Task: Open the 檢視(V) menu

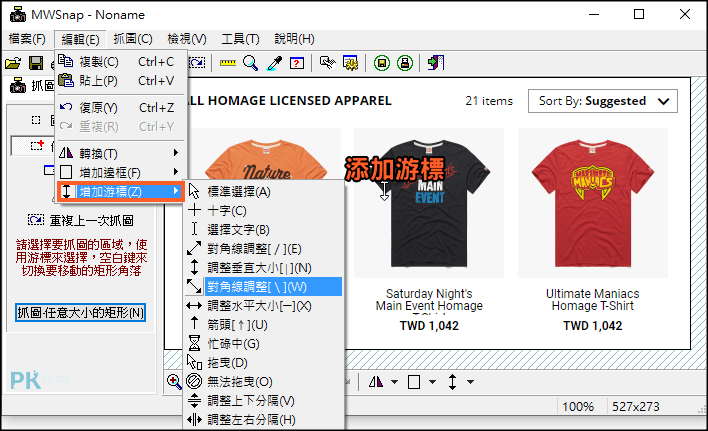Action: pyautogui.click(x=187, y=39)
